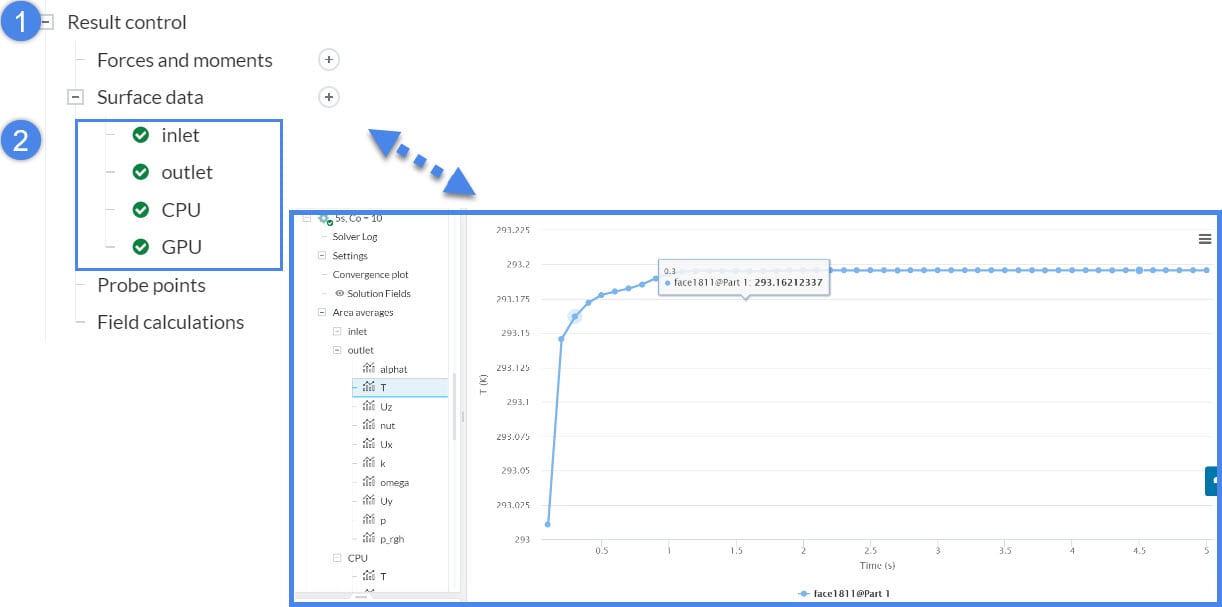
Task: Collapse the Area averages section
Action: (322, 313)
